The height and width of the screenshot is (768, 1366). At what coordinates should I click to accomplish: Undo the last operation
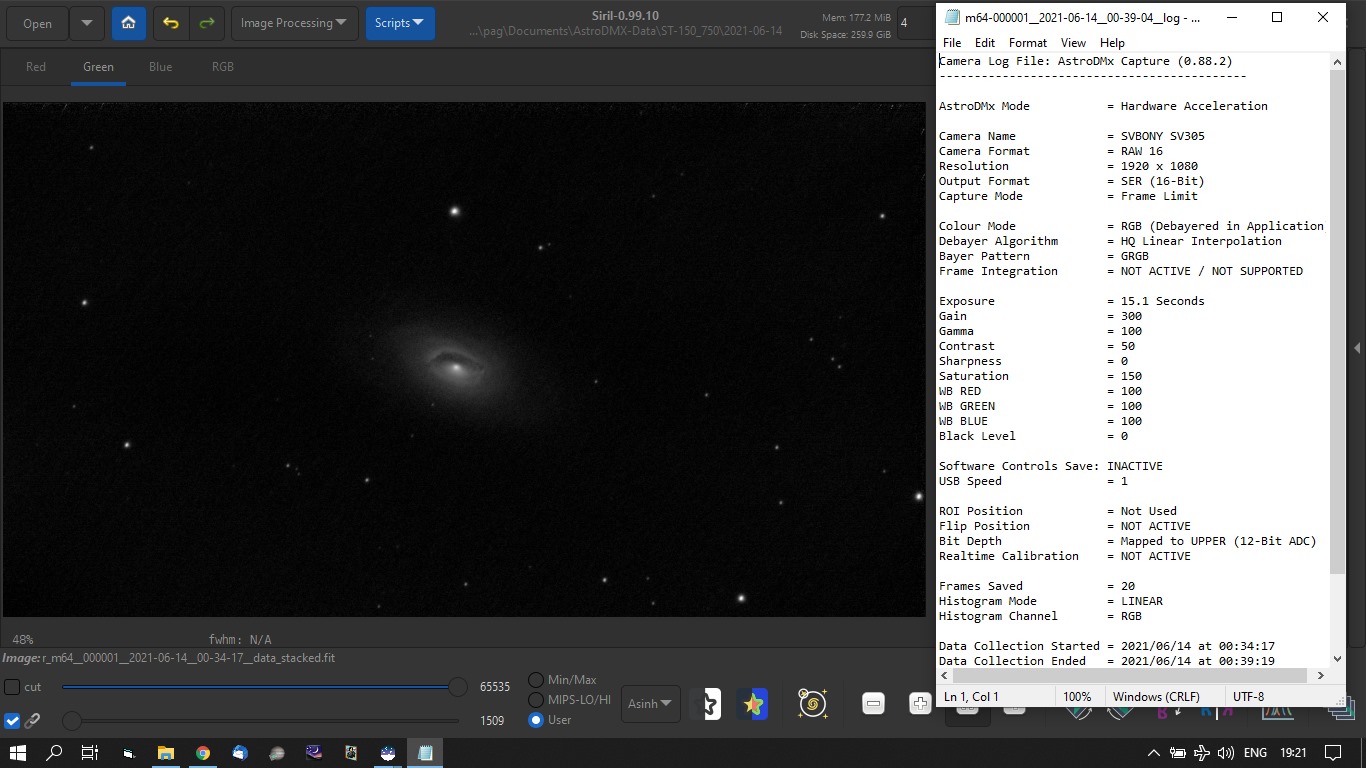(x=171, y=23)
